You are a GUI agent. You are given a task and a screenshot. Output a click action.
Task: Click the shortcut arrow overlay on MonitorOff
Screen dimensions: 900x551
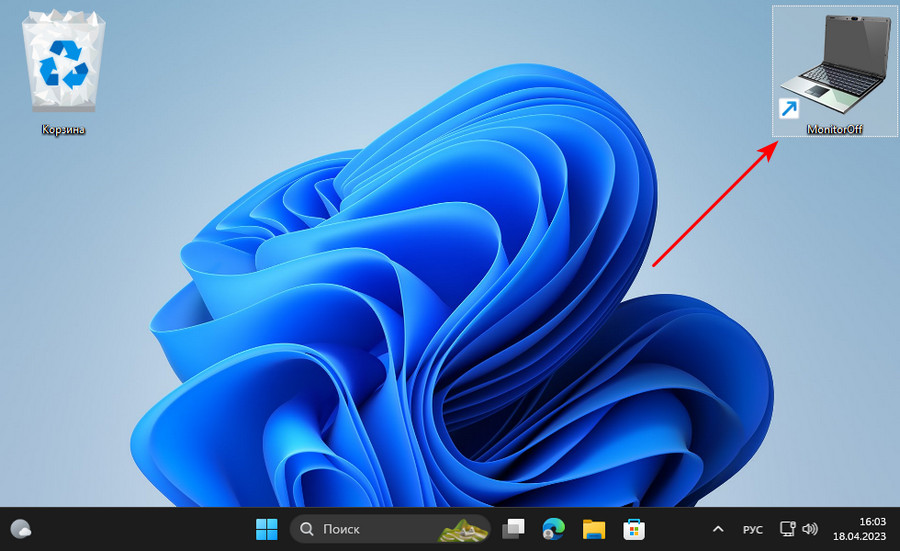tap(788, 108)
